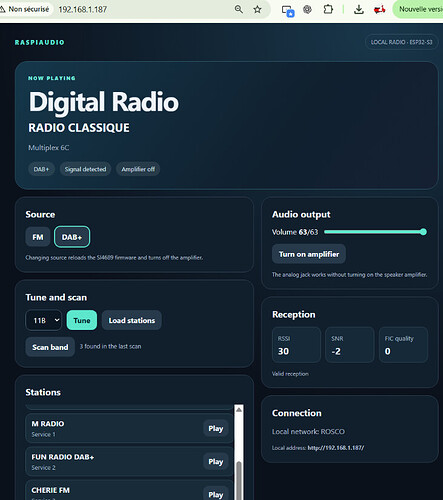
Task: Click the FUN RADIO DAB+ station row name
Action: [x=63, y=457]
